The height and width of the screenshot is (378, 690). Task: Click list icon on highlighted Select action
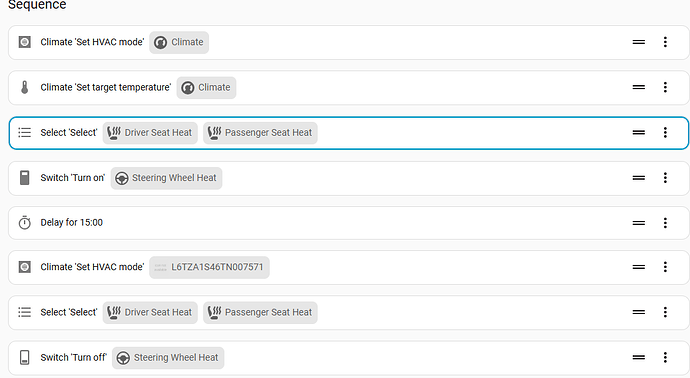[x=25, y=132]
